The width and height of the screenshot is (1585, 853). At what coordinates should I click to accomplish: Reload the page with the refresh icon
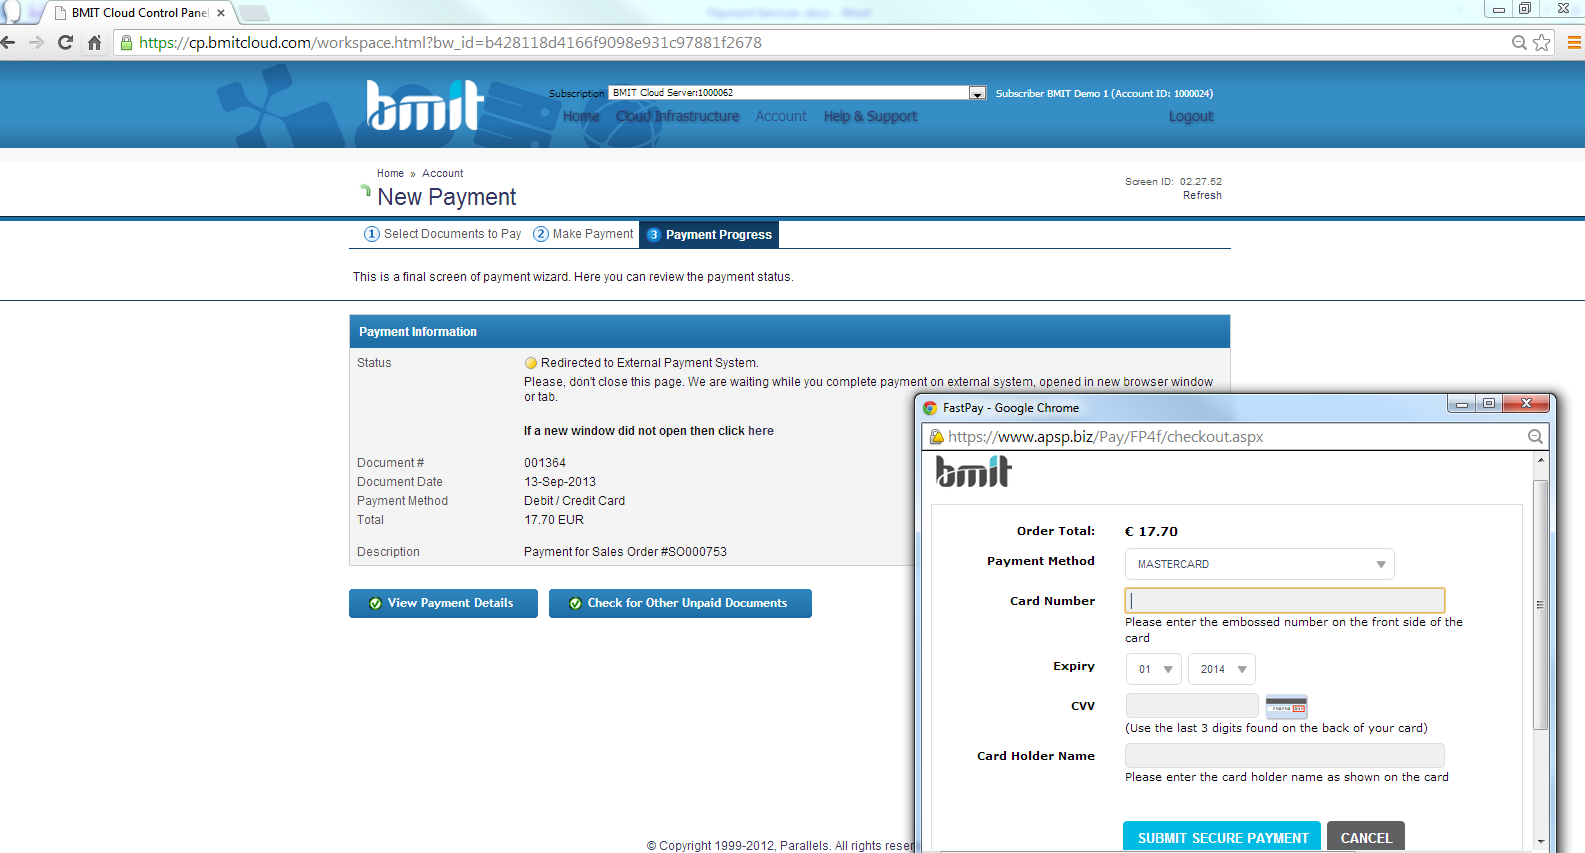66,42
